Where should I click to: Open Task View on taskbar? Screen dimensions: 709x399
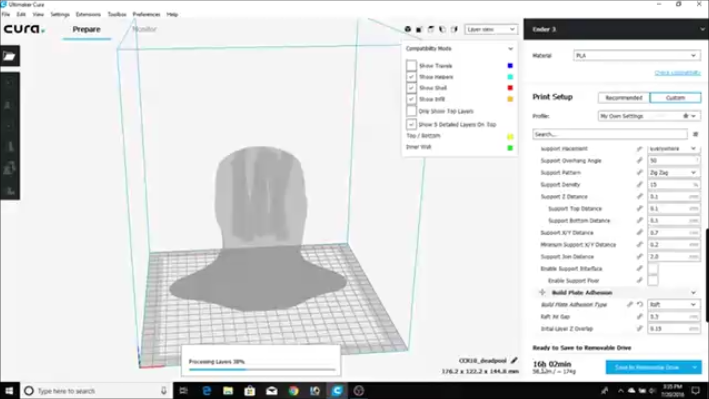pyautogui.click(x=184, y=390)
